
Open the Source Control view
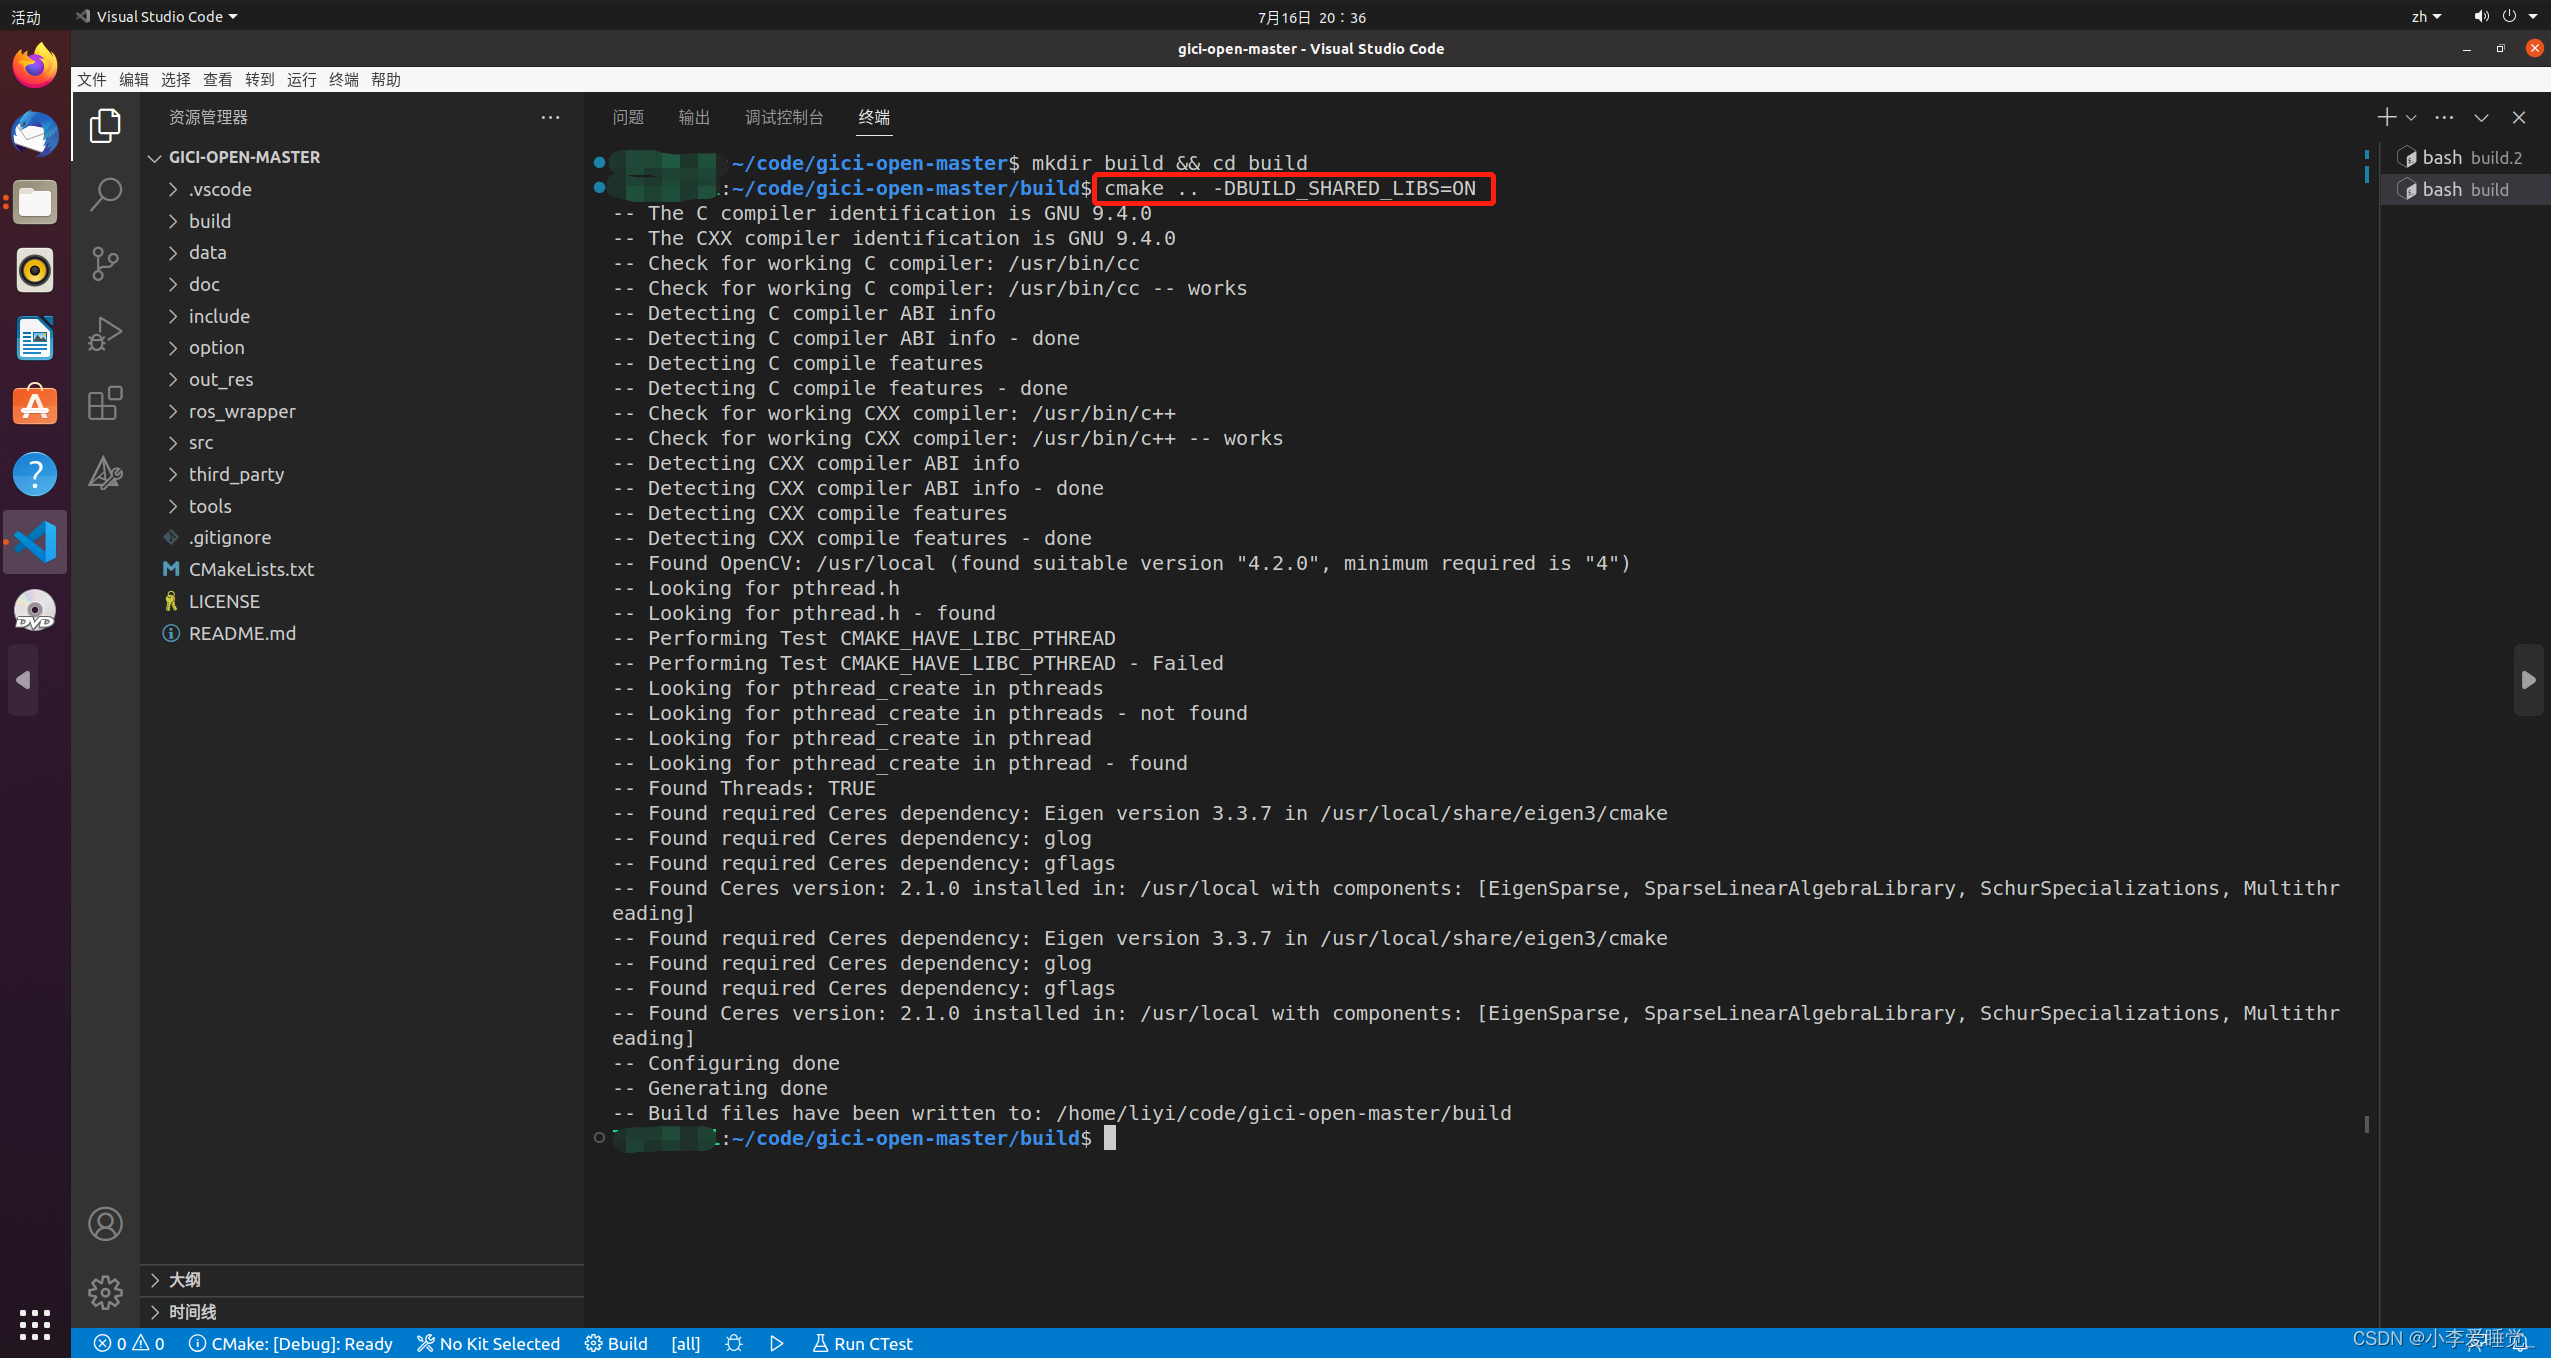tap(106, 262)
